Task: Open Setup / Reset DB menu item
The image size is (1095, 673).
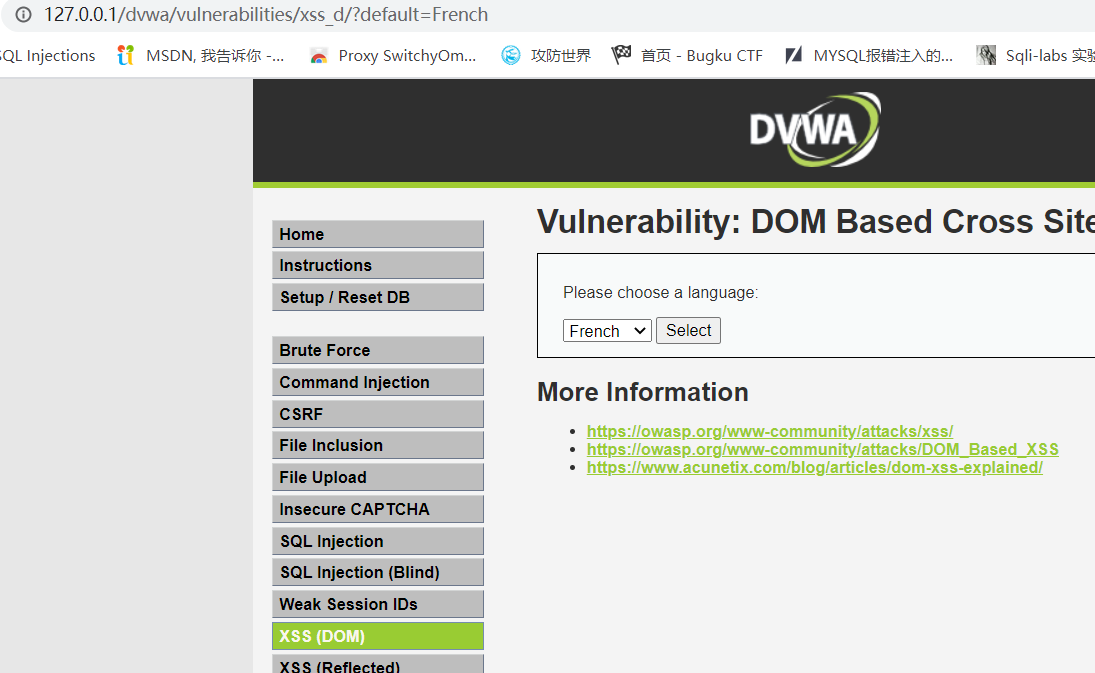Action: click(377, 297)
